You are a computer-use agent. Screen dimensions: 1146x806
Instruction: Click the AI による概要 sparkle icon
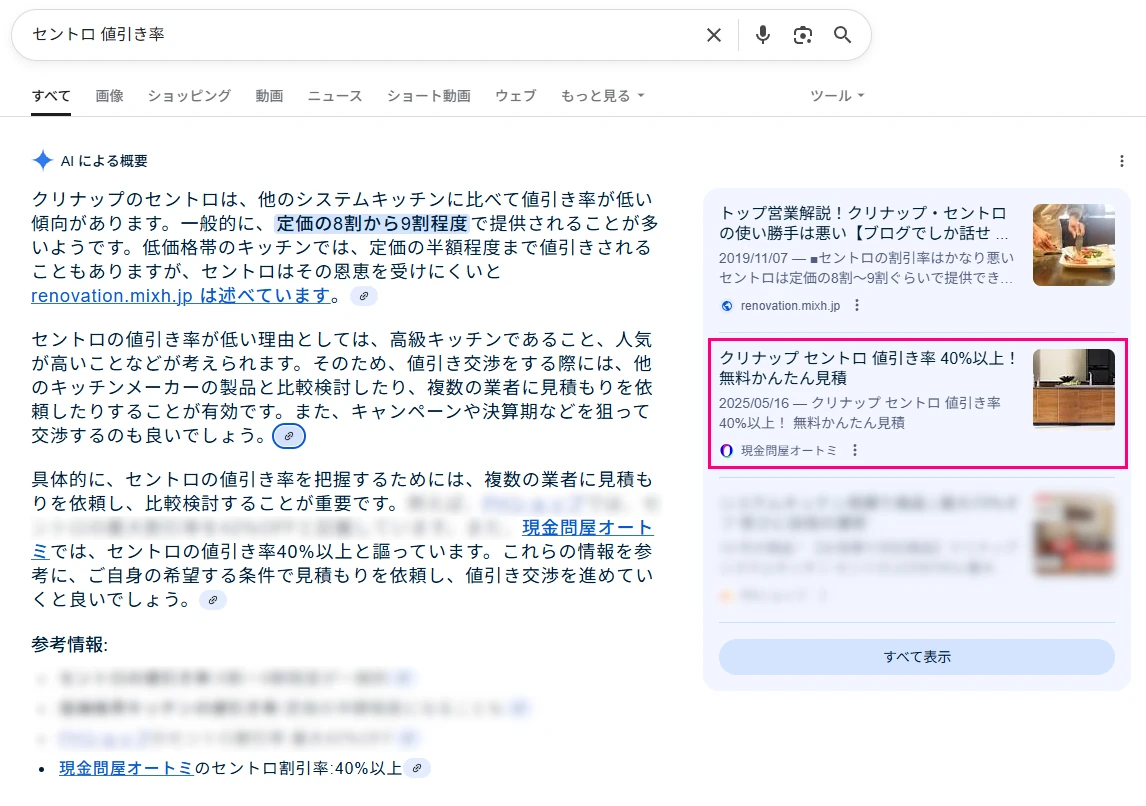point(42,160)
